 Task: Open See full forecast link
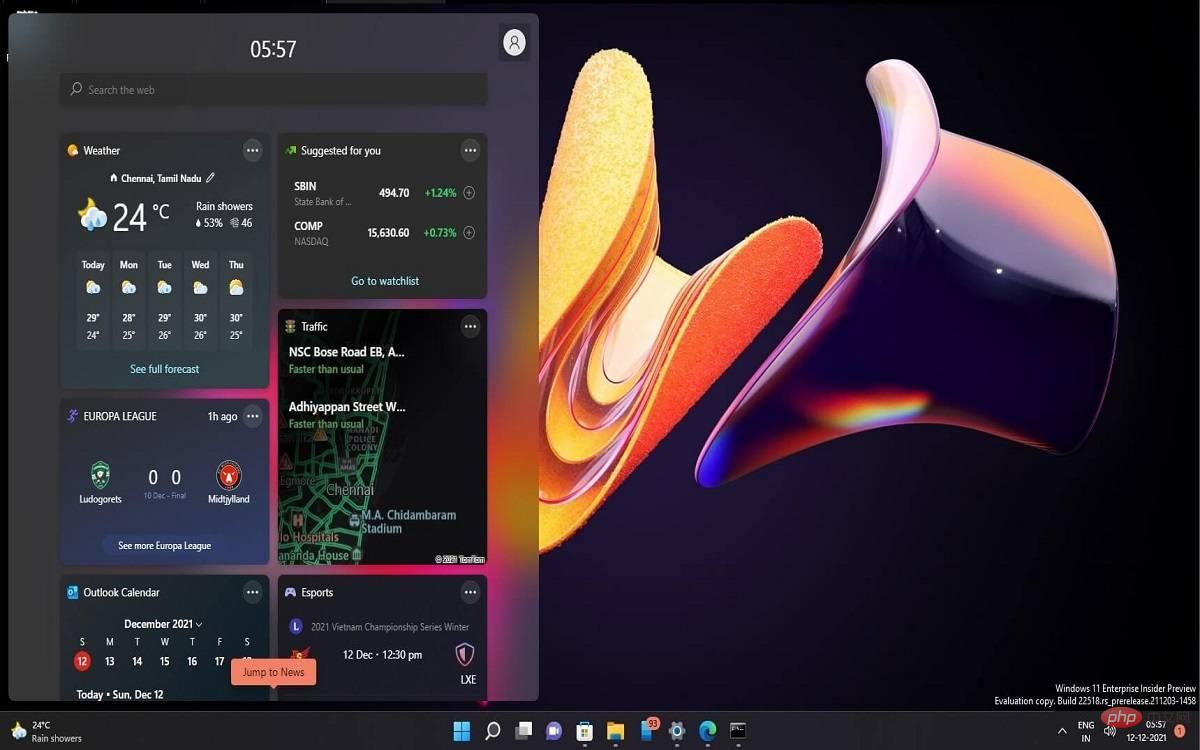[x=163, y=369]
